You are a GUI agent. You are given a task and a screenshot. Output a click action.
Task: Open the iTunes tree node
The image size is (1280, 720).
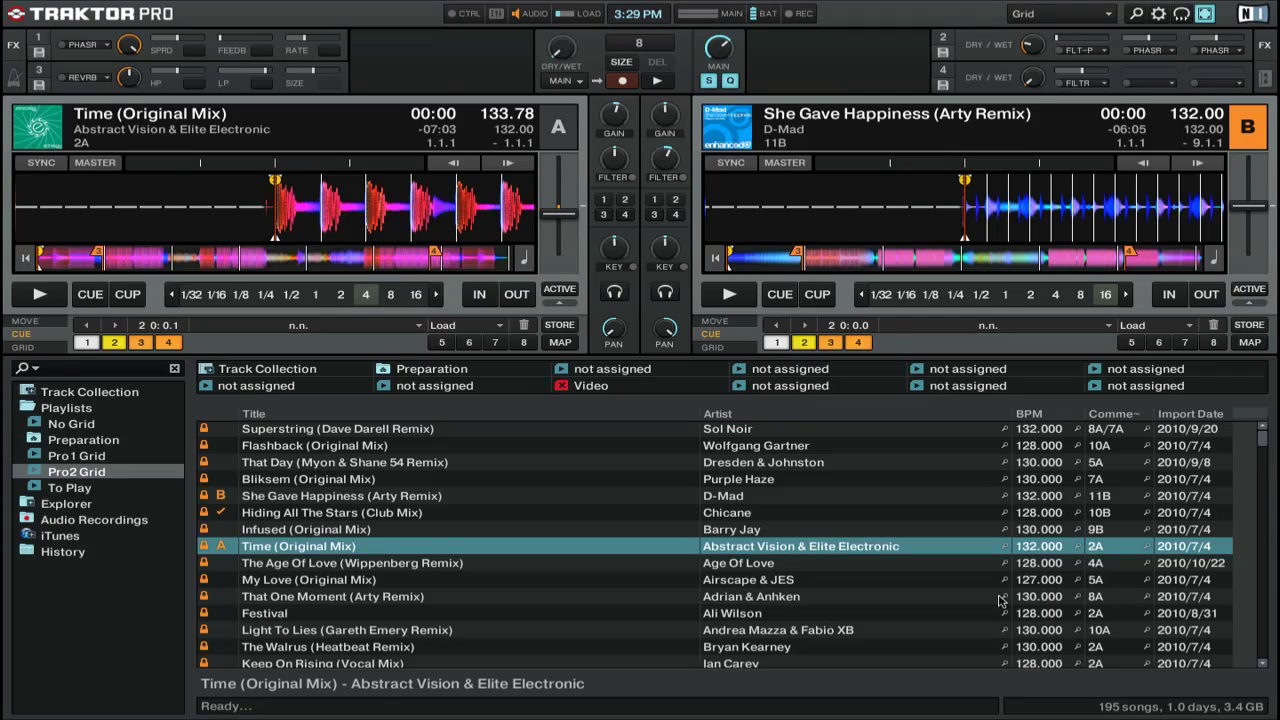tap(59, 536)
